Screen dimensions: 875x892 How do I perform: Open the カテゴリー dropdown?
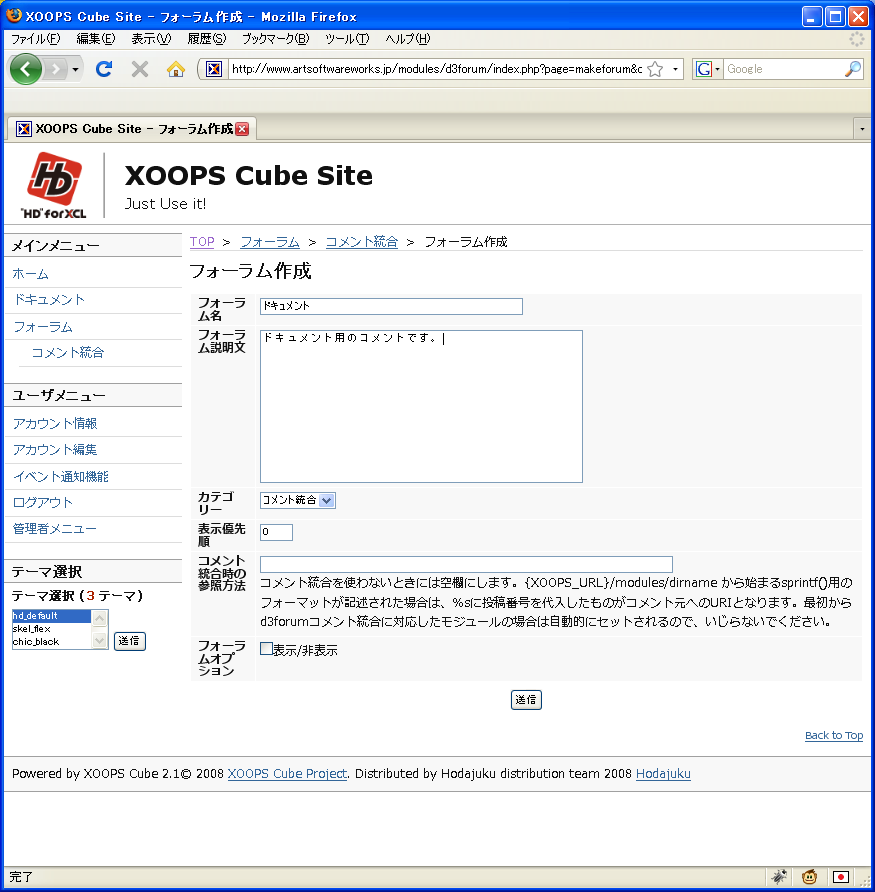pyautogui.click(x=297, y=500)
